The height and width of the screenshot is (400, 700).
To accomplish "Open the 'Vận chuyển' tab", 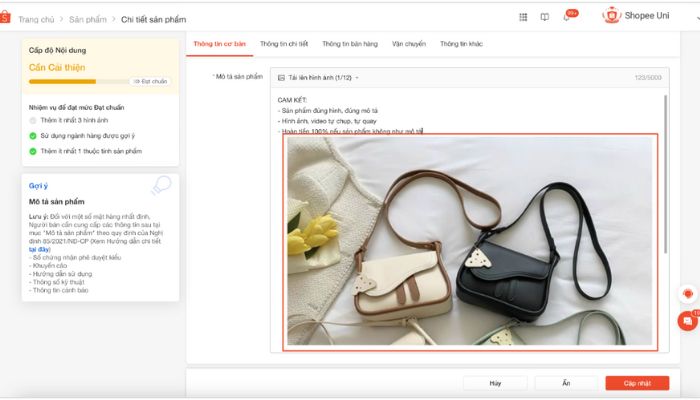I will (408, 45).
